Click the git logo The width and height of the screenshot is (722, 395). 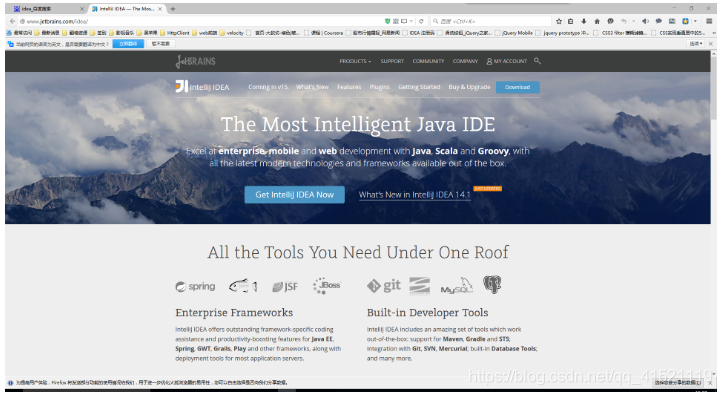coord(384,286)
